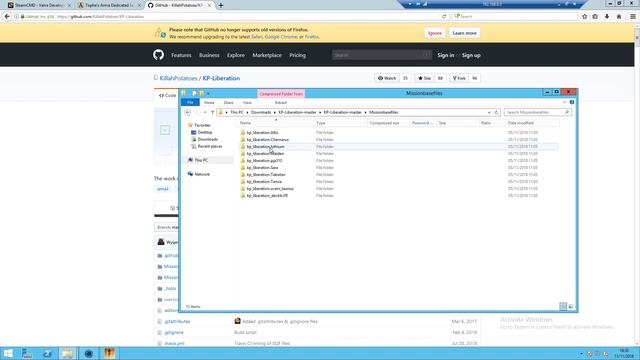
Task: Select the kp_liberation_devkit.VR folder row
Action: (x=399, y=196)
